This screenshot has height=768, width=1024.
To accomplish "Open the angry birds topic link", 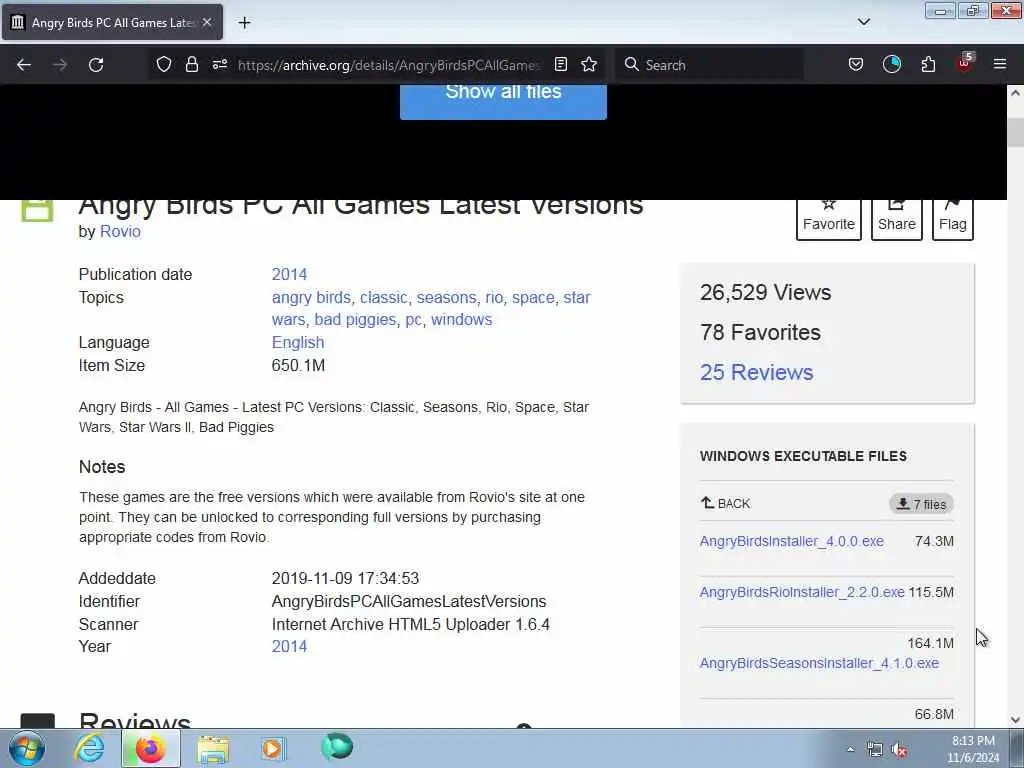I will click(311, 297).
